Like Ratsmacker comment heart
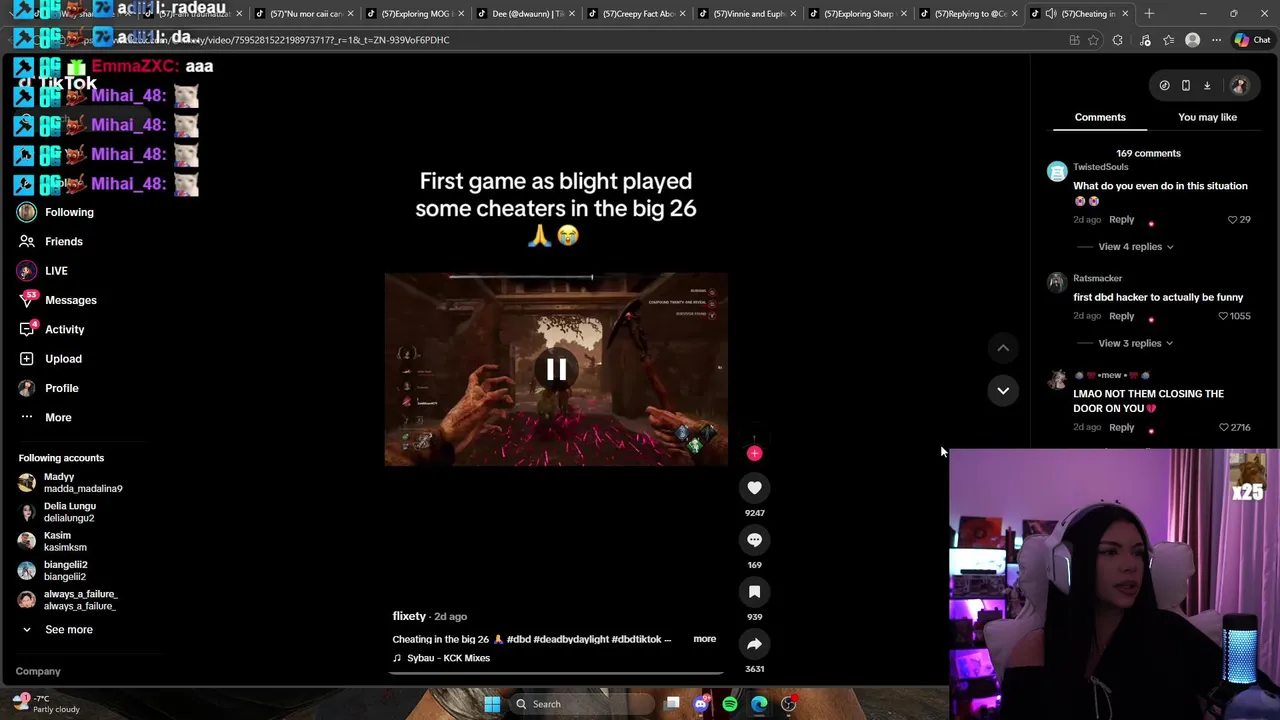The height and width of the screenshot is (720, 1280). (1223, 316)
